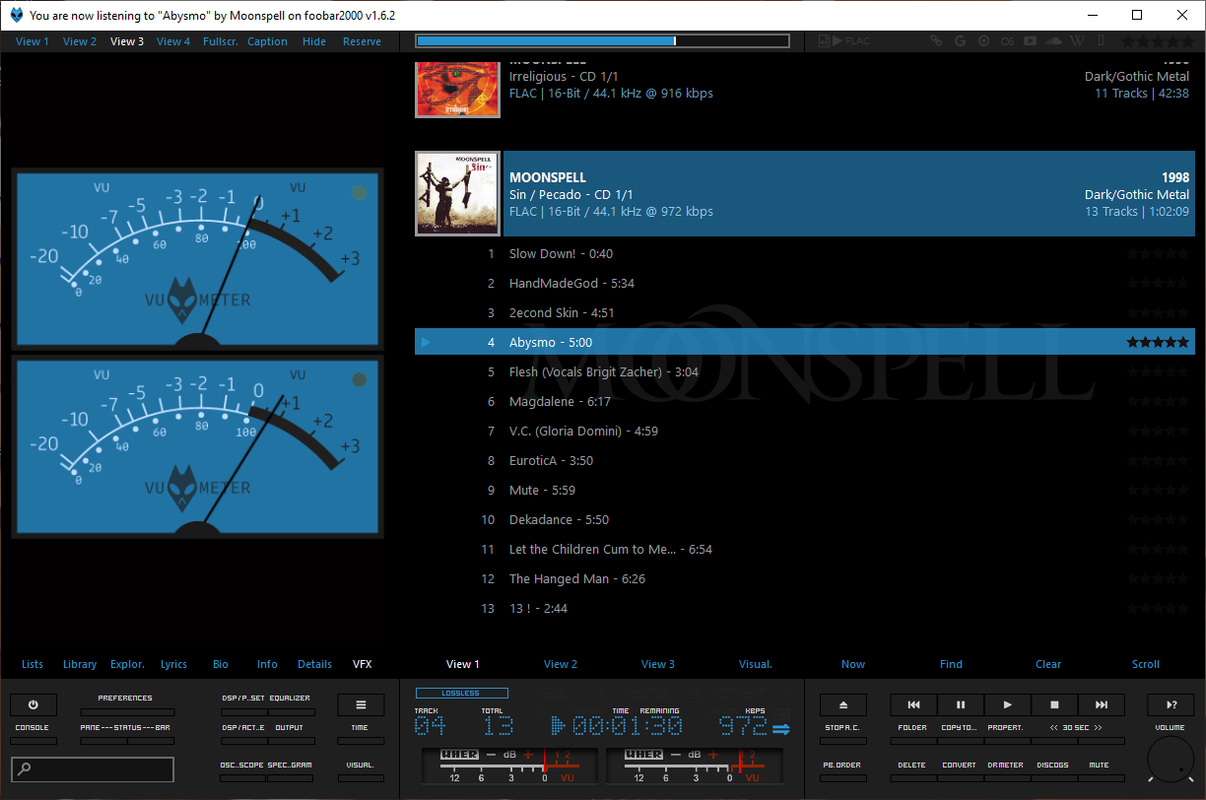Viewport: 1206px width, 800px height.
Task: Click the Find link above controls
Action: click(951, 664)
